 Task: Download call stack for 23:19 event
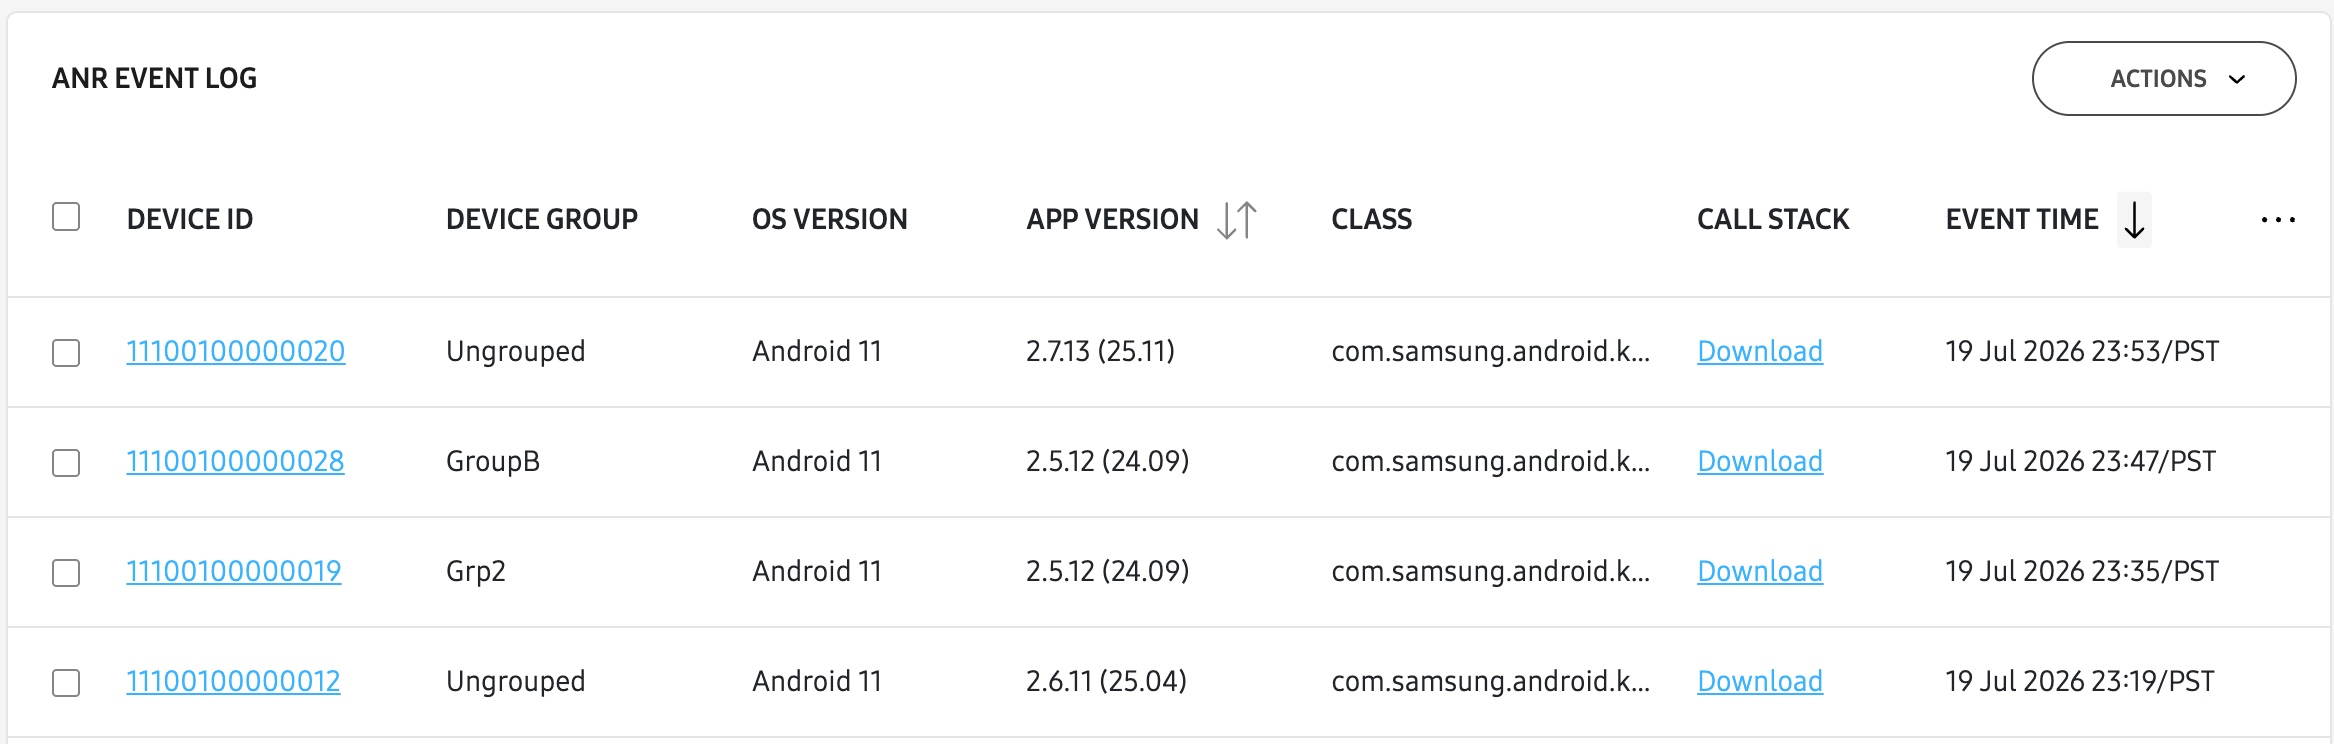[x=1760, y=681]
